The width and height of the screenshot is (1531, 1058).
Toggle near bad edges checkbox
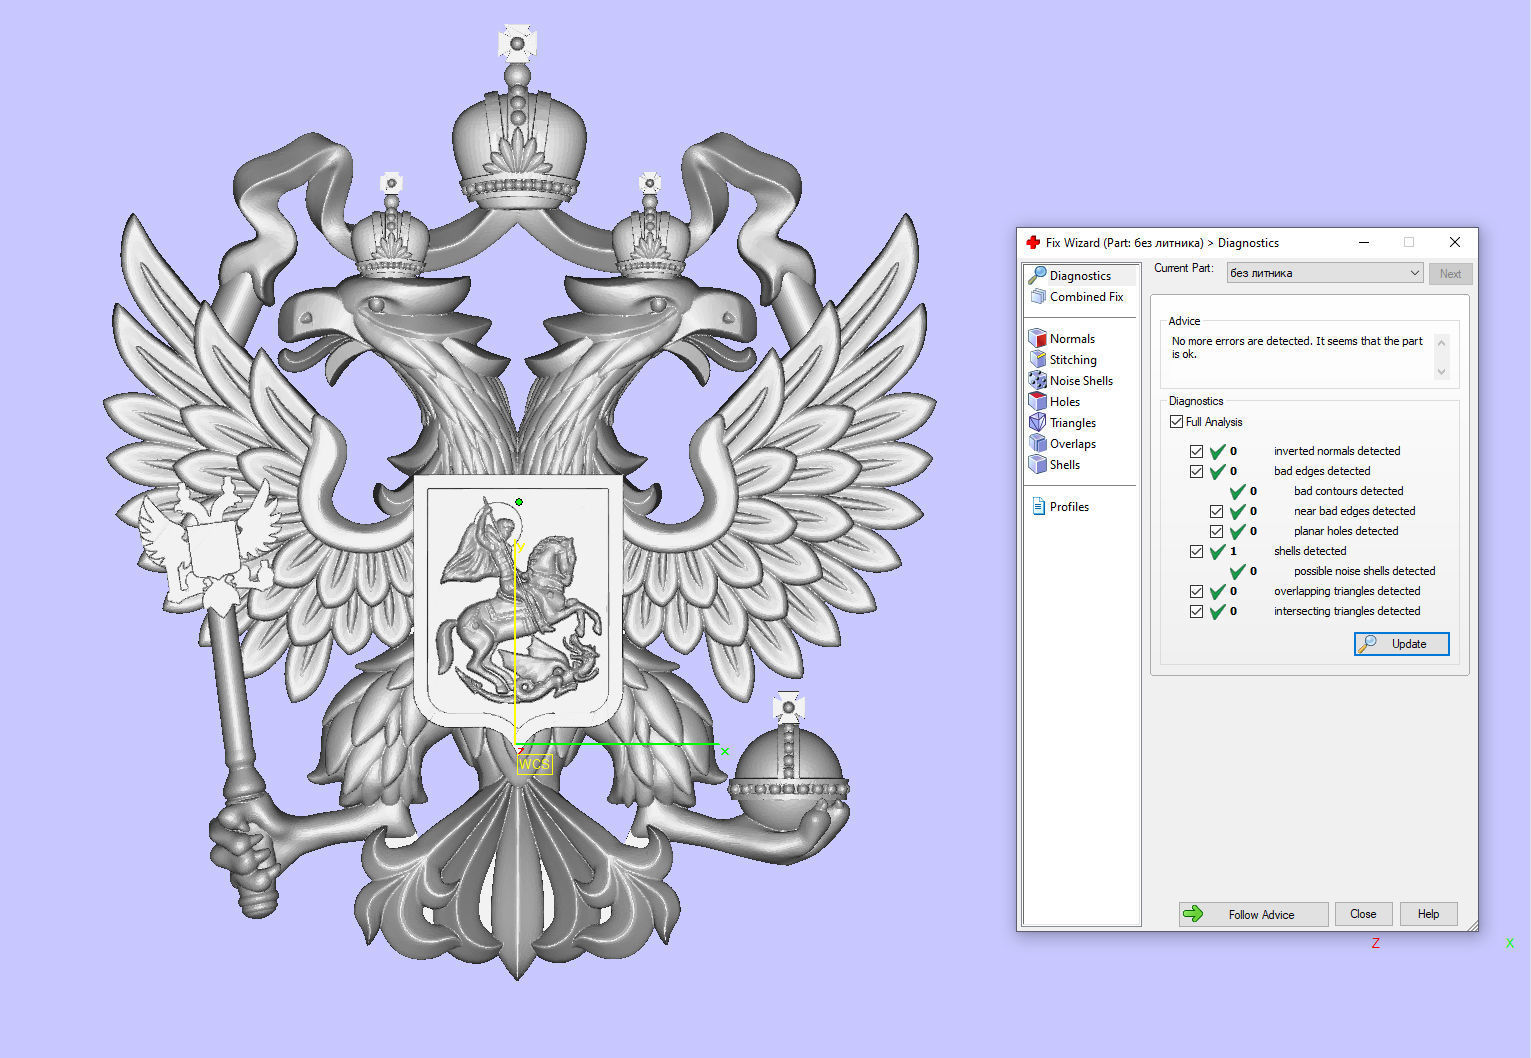(1216, 511)
